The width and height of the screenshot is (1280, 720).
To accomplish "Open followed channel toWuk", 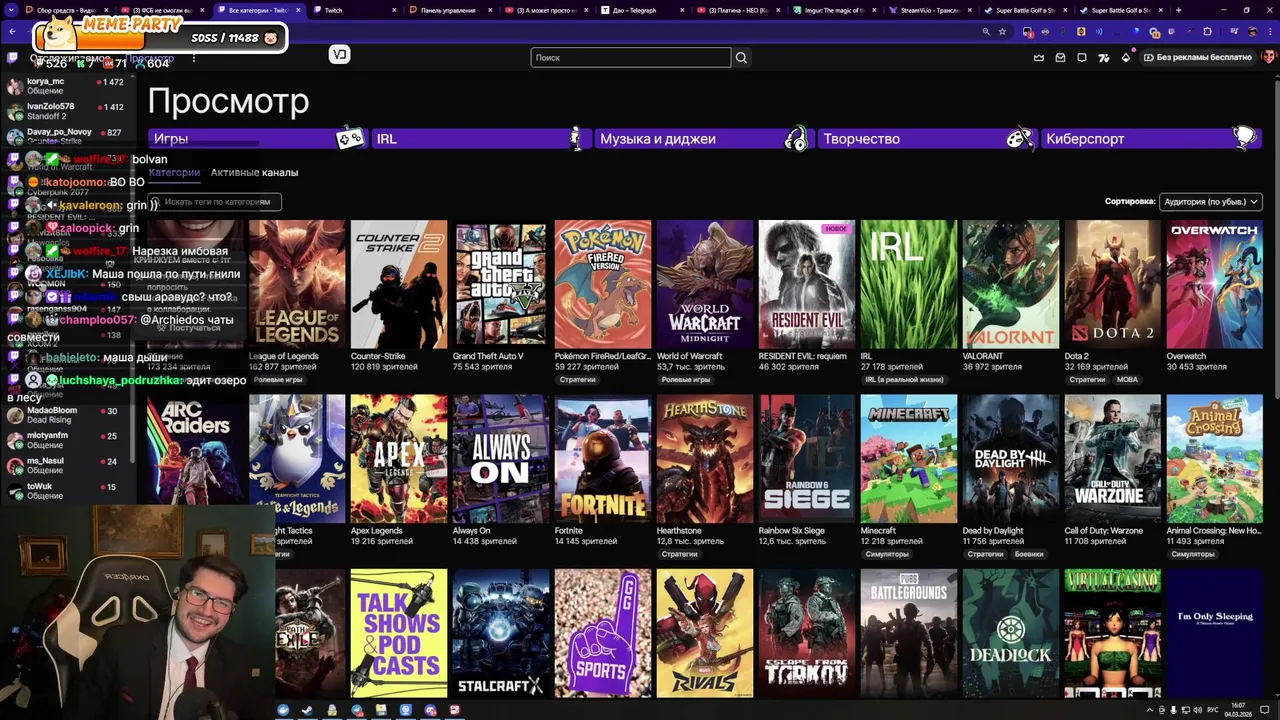I will point(68,491).
